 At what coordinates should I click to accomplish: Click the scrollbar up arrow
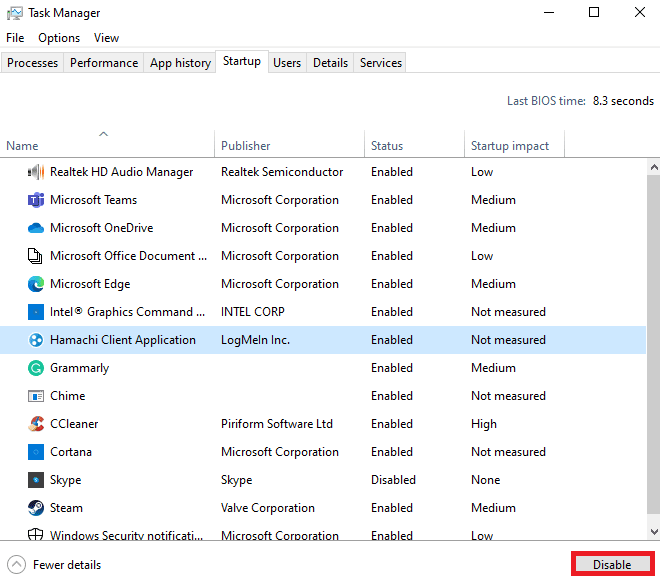pos(654,167)
